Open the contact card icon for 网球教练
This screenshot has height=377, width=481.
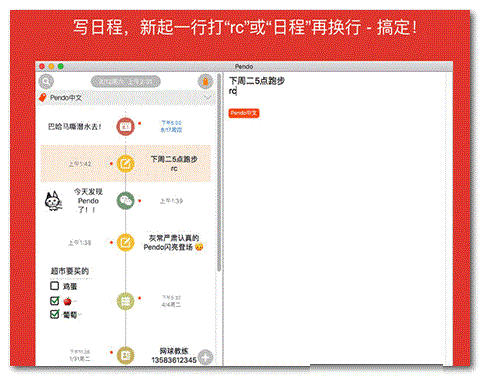click(125, 355)
